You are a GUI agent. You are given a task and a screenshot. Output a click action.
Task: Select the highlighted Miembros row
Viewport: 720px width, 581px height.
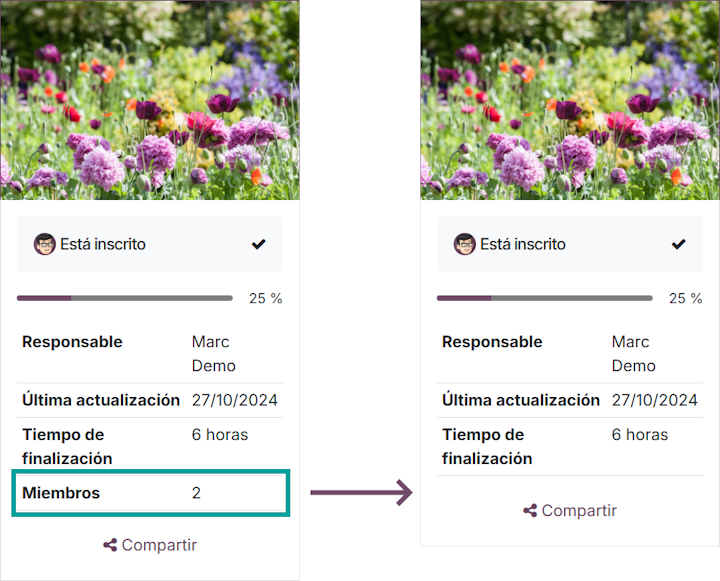pyautogui.click(x=151, y=493)
